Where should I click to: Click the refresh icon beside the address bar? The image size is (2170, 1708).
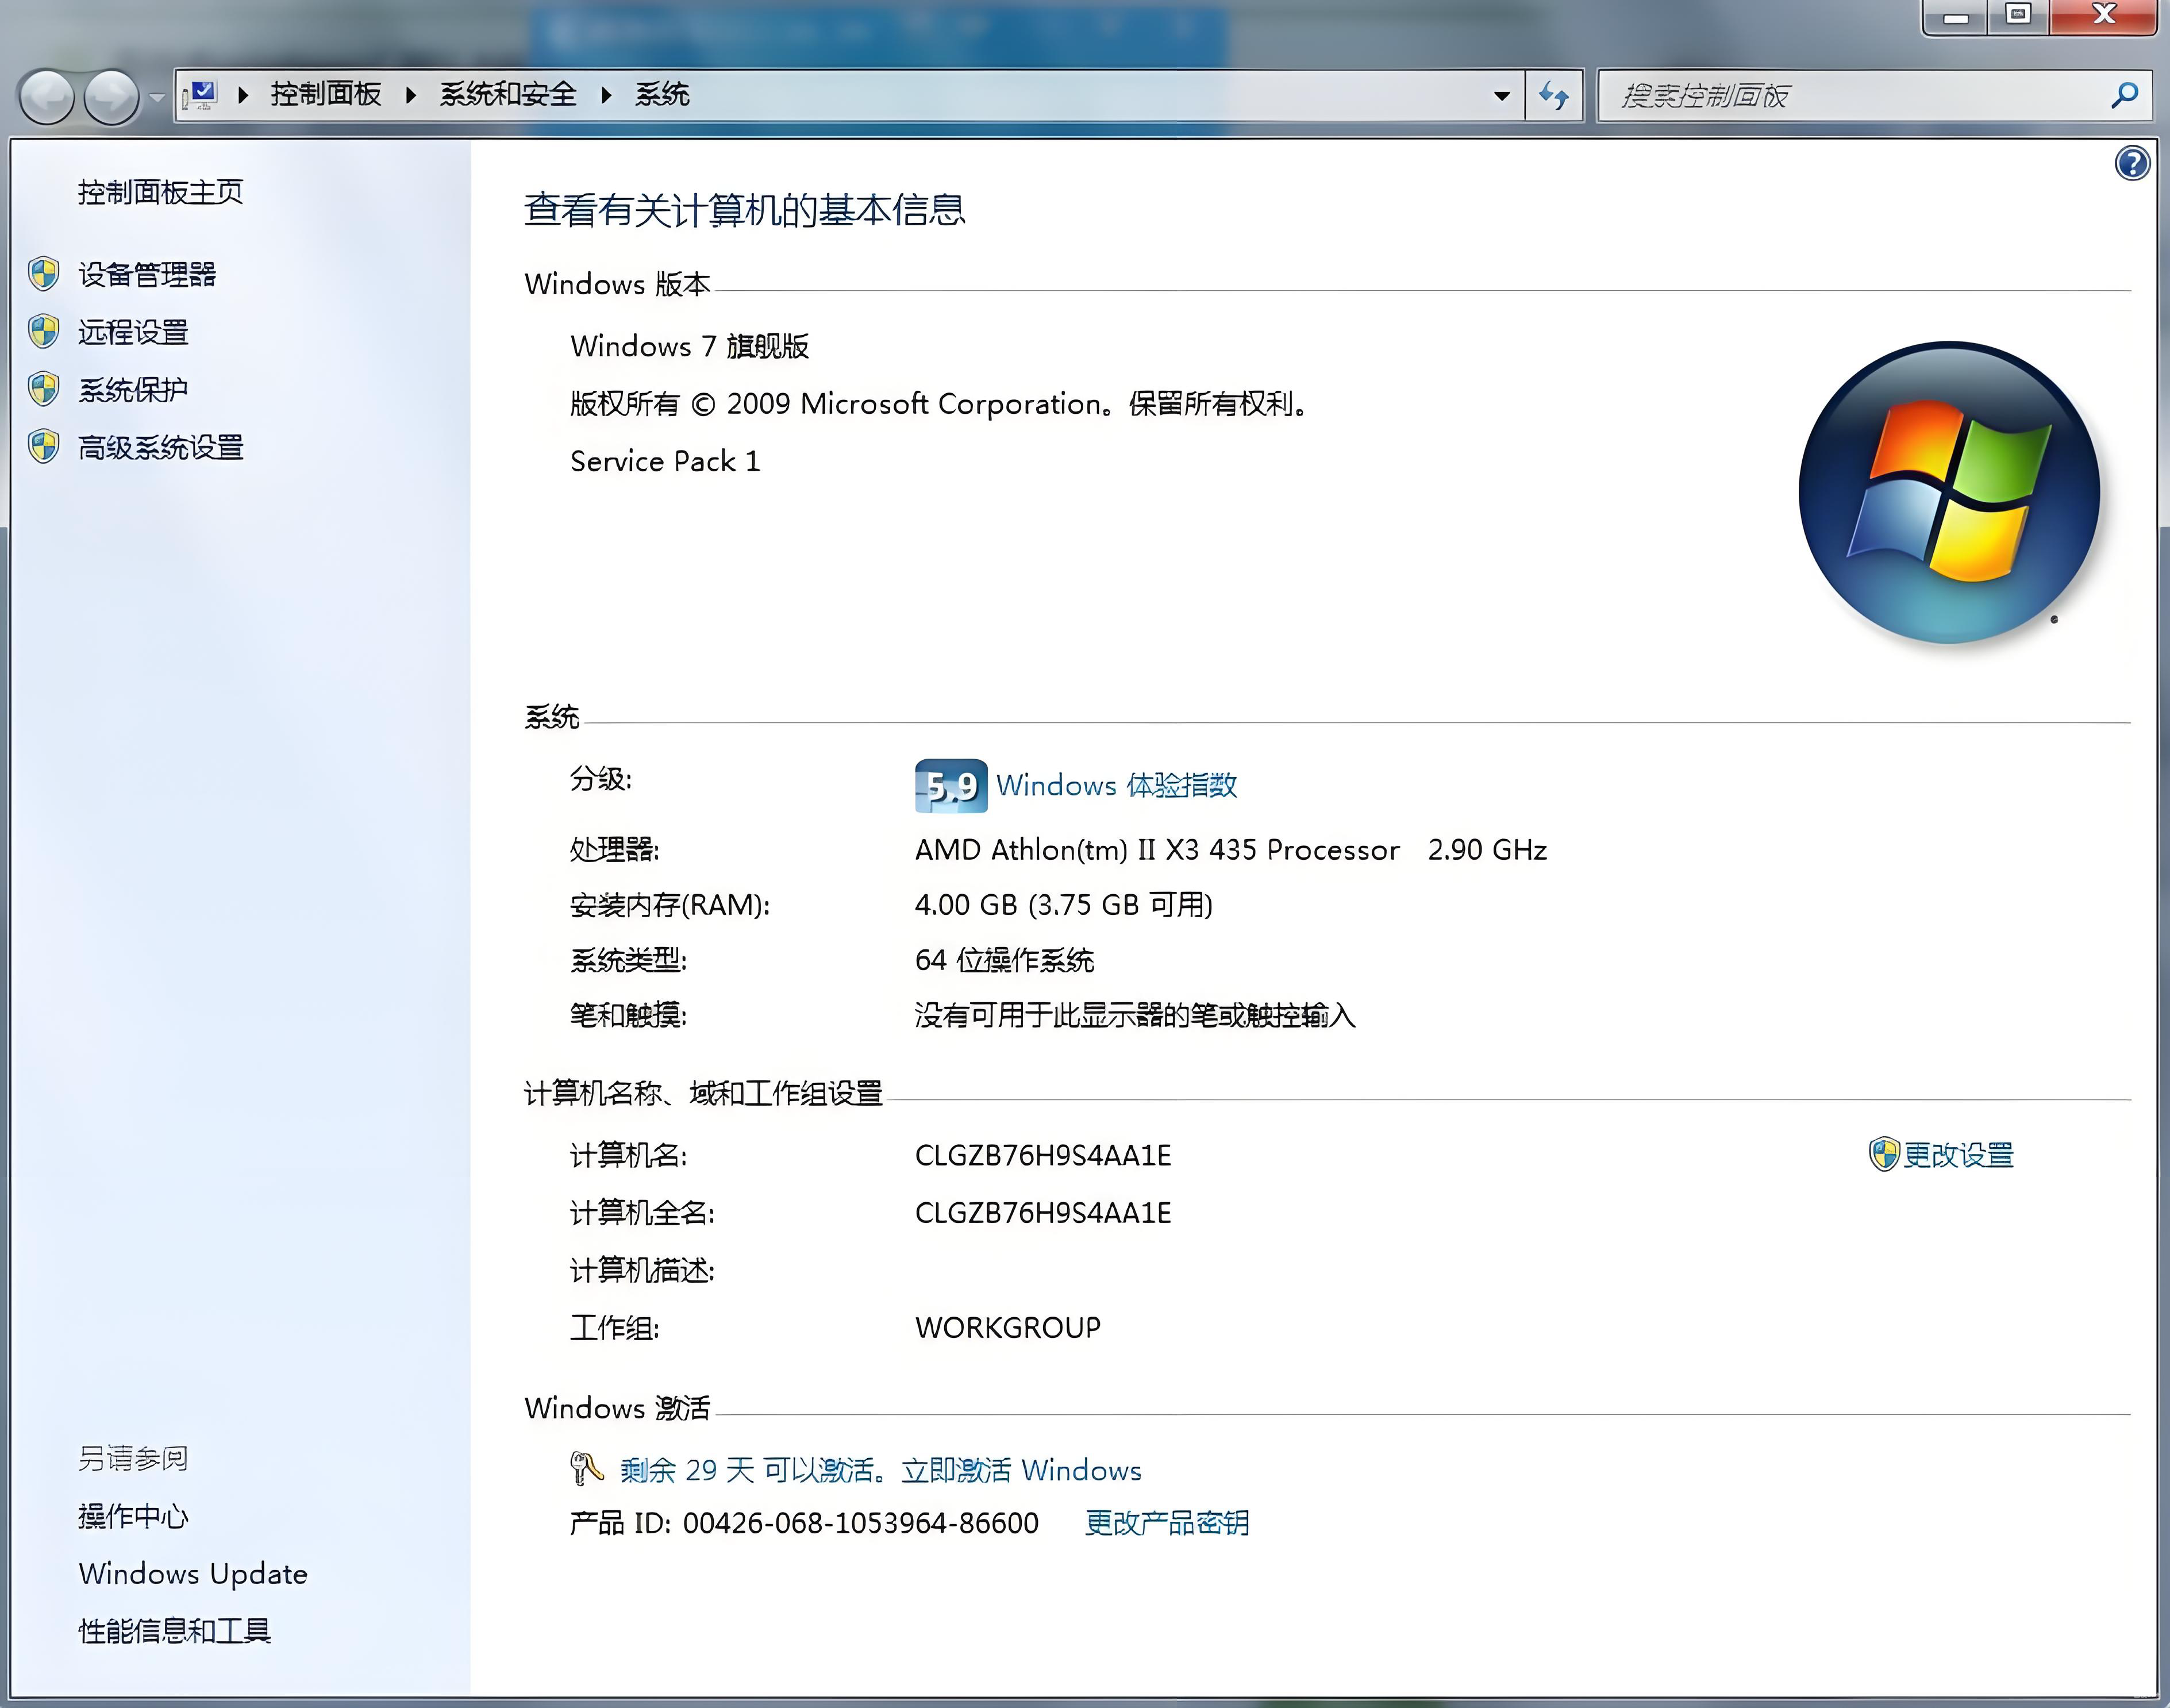tap(1553, 95)
